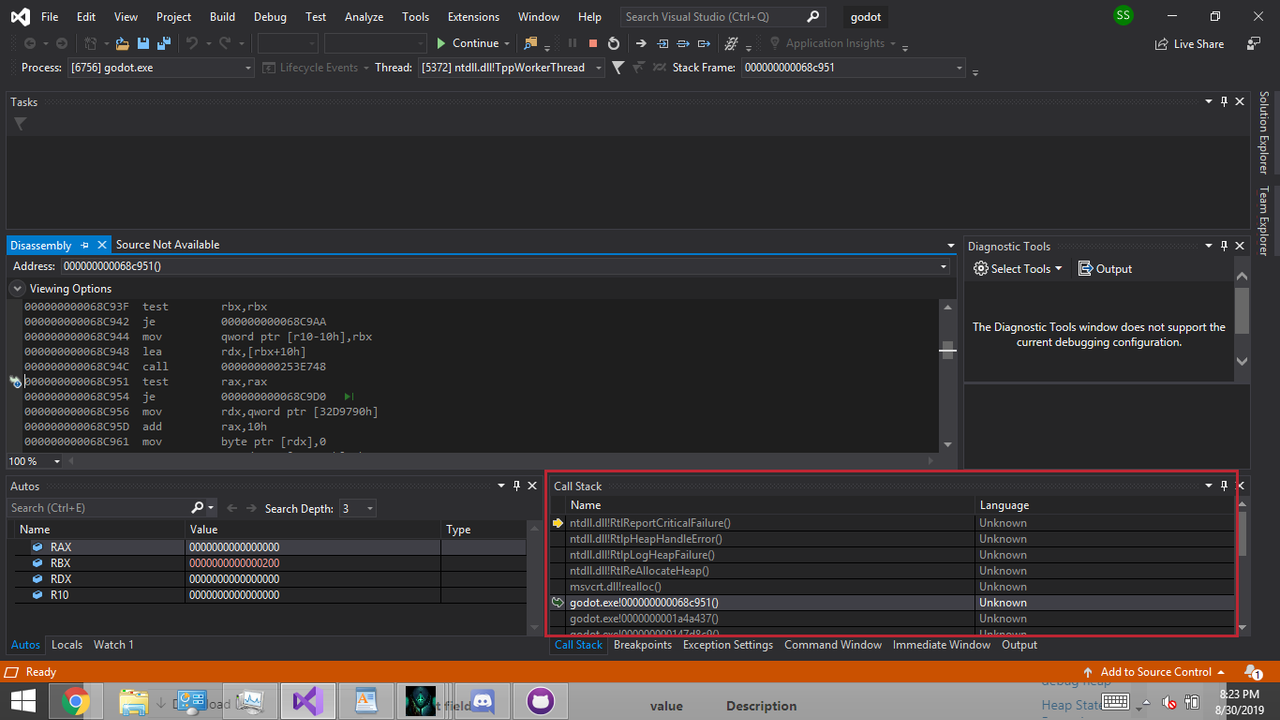Click the Step Out icon
The height and width of the screenshot is (720, 1280).
click(704, 44)
